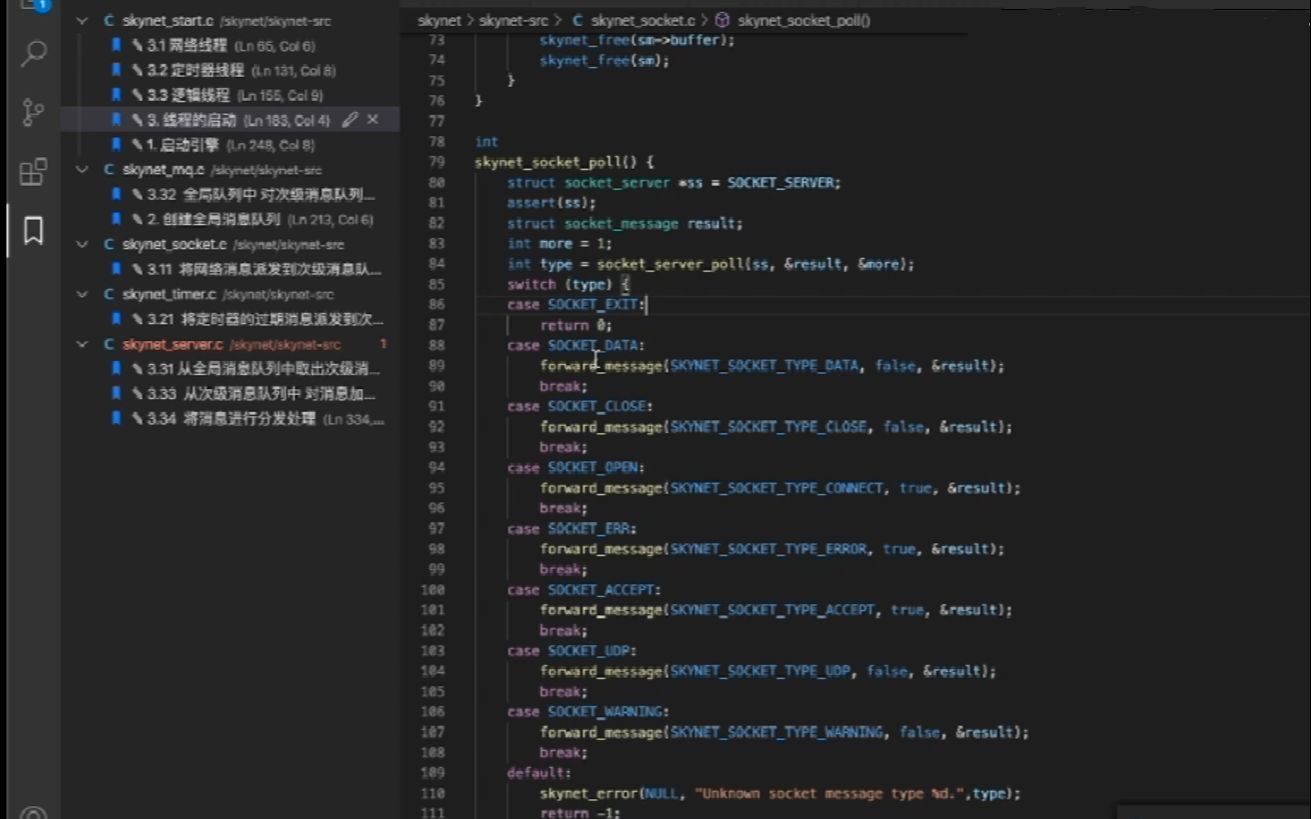Click the 'default:' label on line 109
Viewport: 1311px width, 819px height.
tap(539, 773)
